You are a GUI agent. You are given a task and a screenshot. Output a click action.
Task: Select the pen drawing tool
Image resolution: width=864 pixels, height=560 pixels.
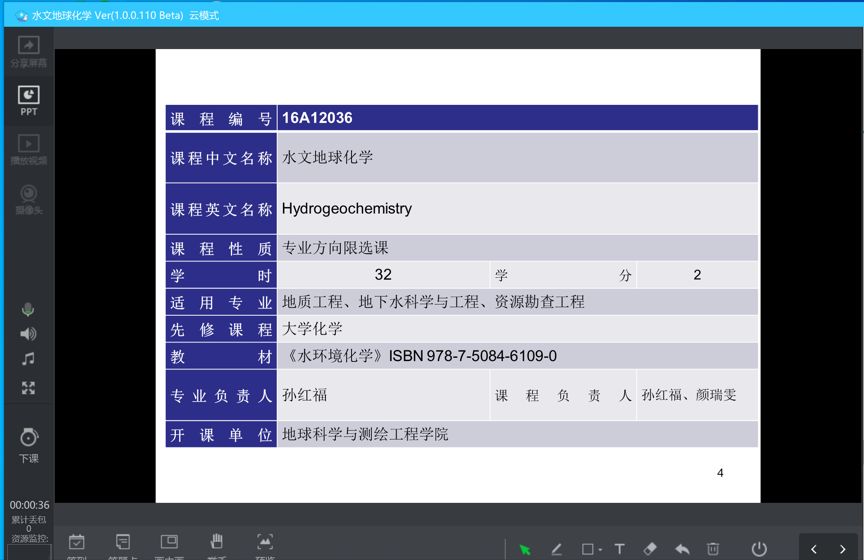tap(557, 549)
